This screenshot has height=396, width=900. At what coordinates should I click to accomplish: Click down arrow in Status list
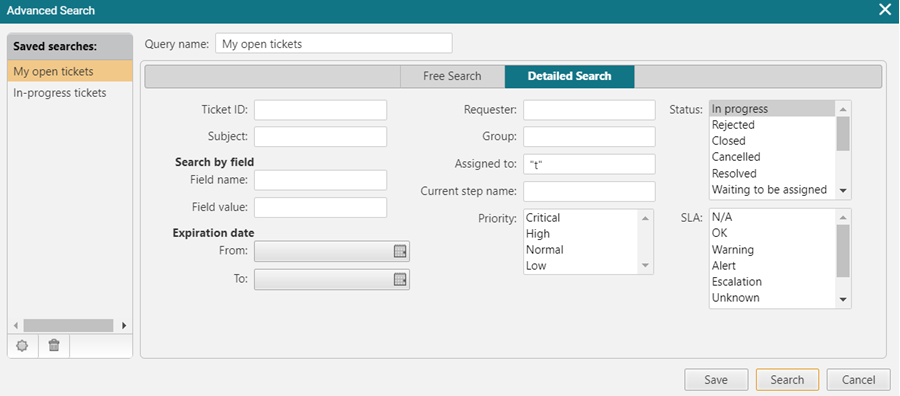[x=843, y=191]
